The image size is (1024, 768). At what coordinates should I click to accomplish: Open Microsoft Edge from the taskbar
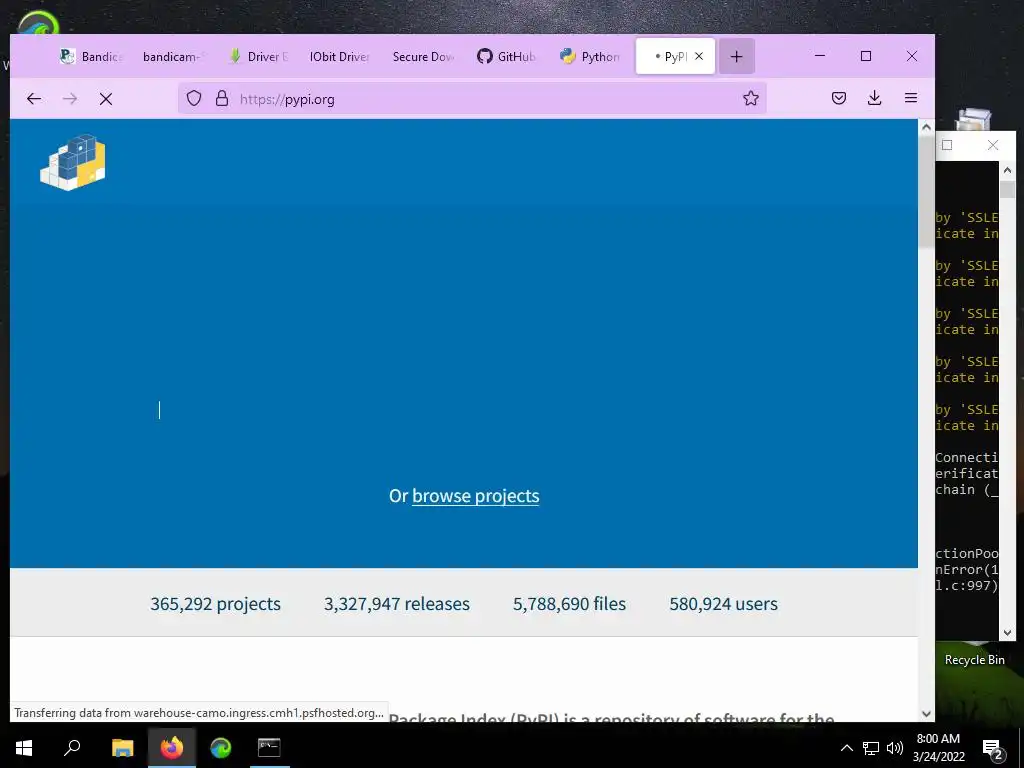coord(221,748)
